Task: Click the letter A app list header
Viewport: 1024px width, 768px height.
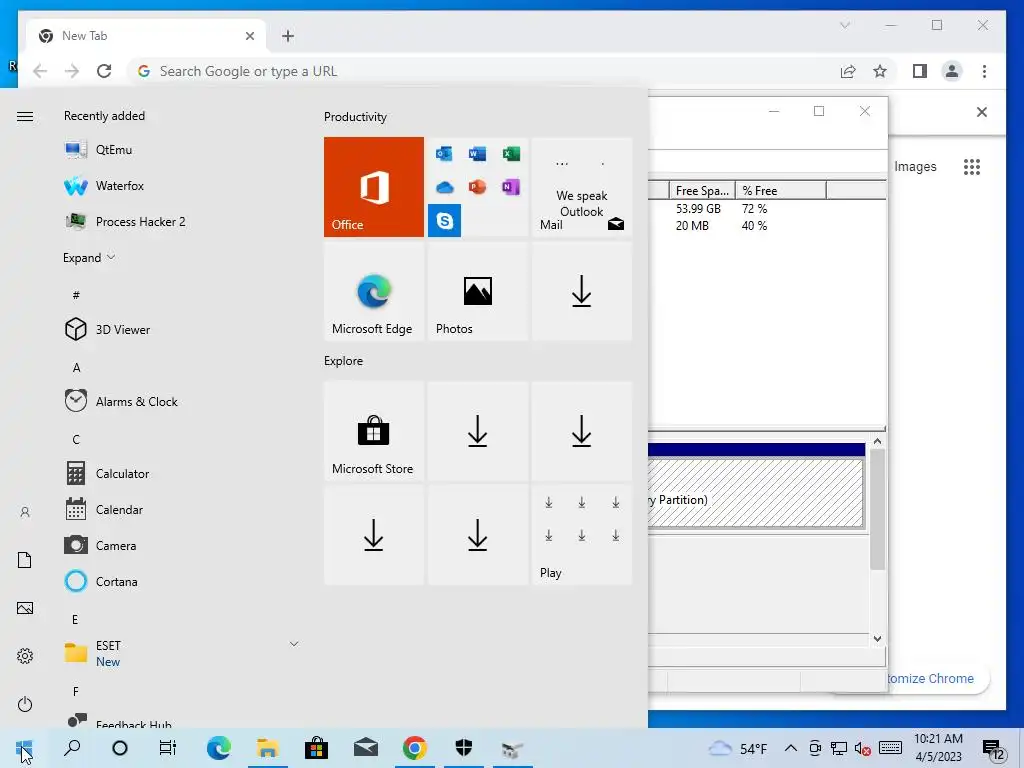Action: [x=76, y=368]
